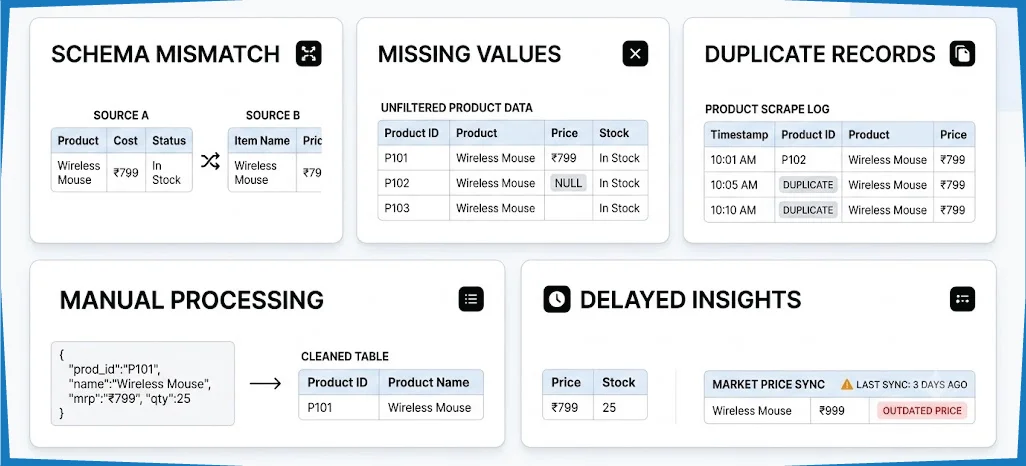The width and height of the screenshot is (1026, 466).
Task: Click the Item Name header in Source B
Action: (262, 141)
